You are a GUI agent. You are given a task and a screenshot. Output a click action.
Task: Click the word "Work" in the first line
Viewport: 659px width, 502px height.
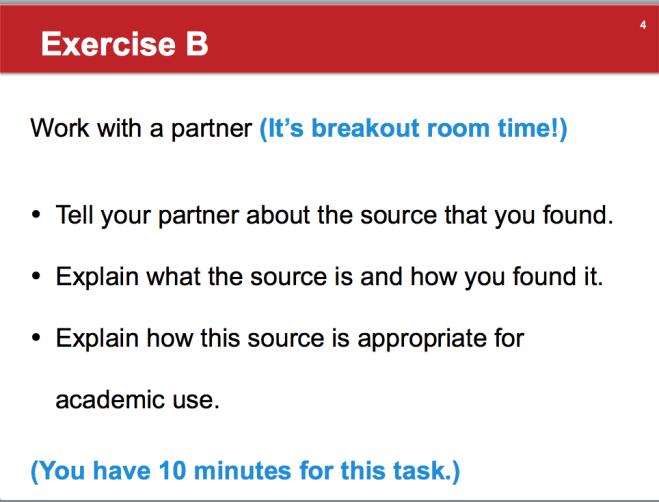click(57, 130)
